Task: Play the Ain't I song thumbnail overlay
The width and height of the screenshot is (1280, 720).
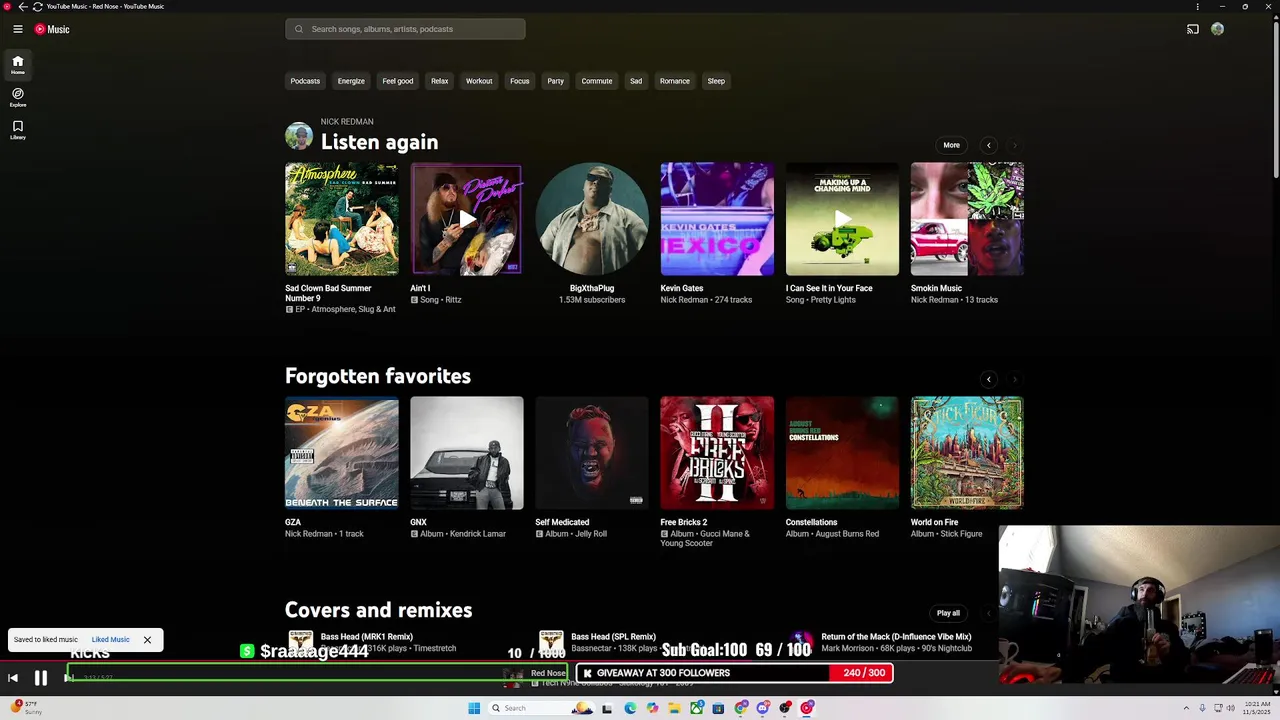Action: click(x=466, y=219)
